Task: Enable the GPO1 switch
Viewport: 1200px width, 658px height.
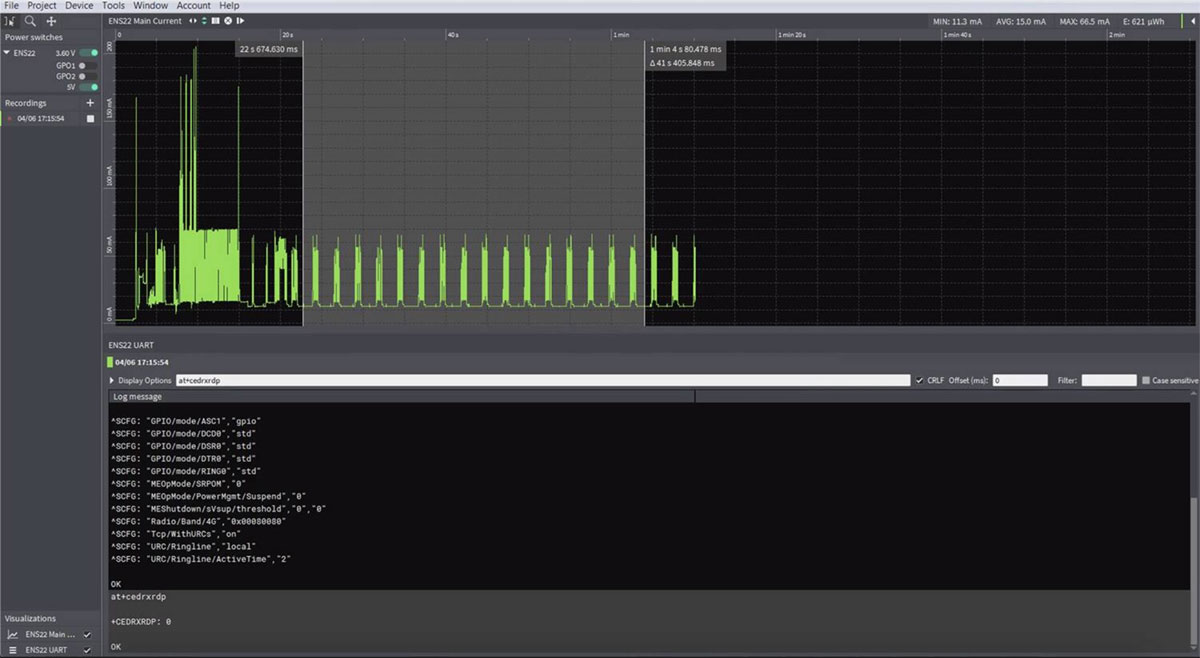Action: [88, 65]
